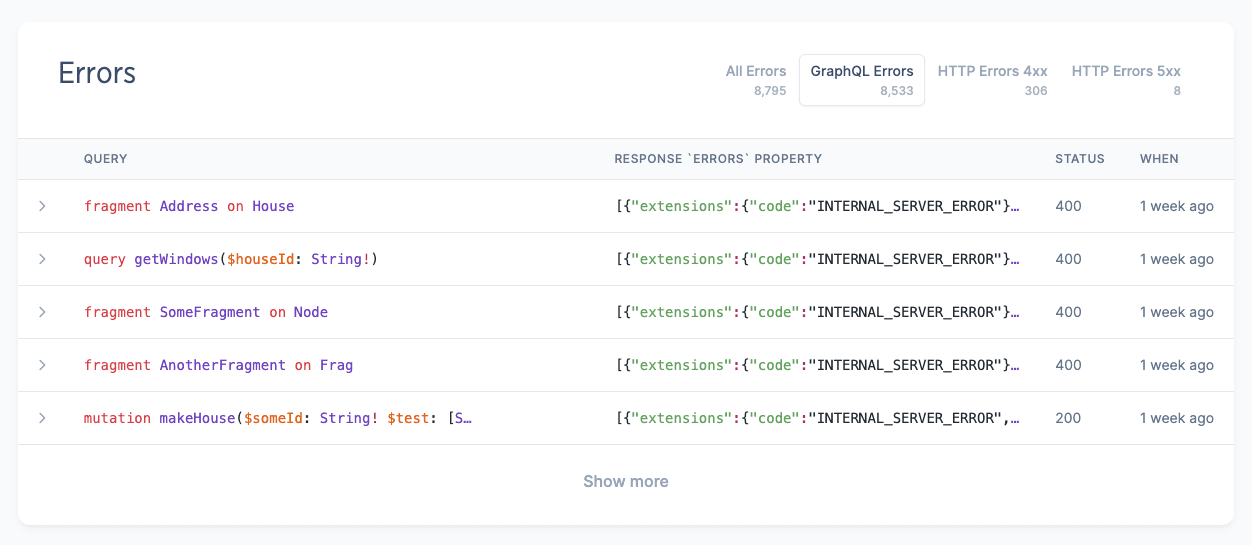Image resolution: width=1252 pixels, height=545 pixels.
Task: Expand the fragment Address on House row
Action: click(42, 206)
